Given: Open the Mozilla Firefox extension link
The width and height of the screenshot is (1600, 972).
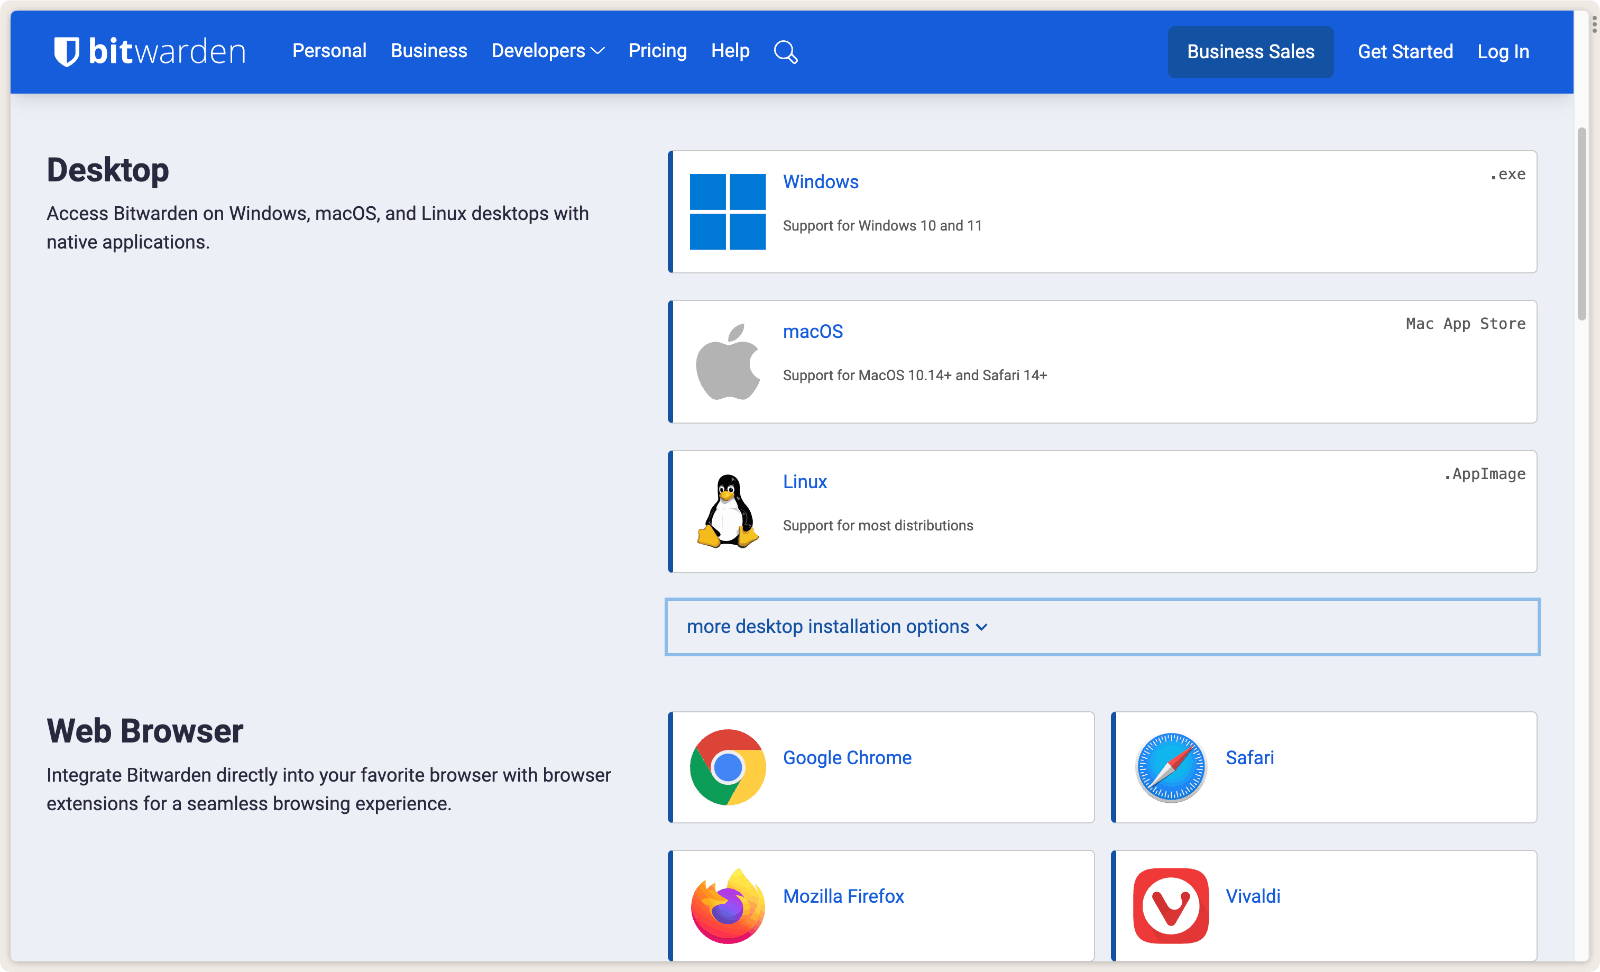Looking at the screenshot, I should 843,897.
